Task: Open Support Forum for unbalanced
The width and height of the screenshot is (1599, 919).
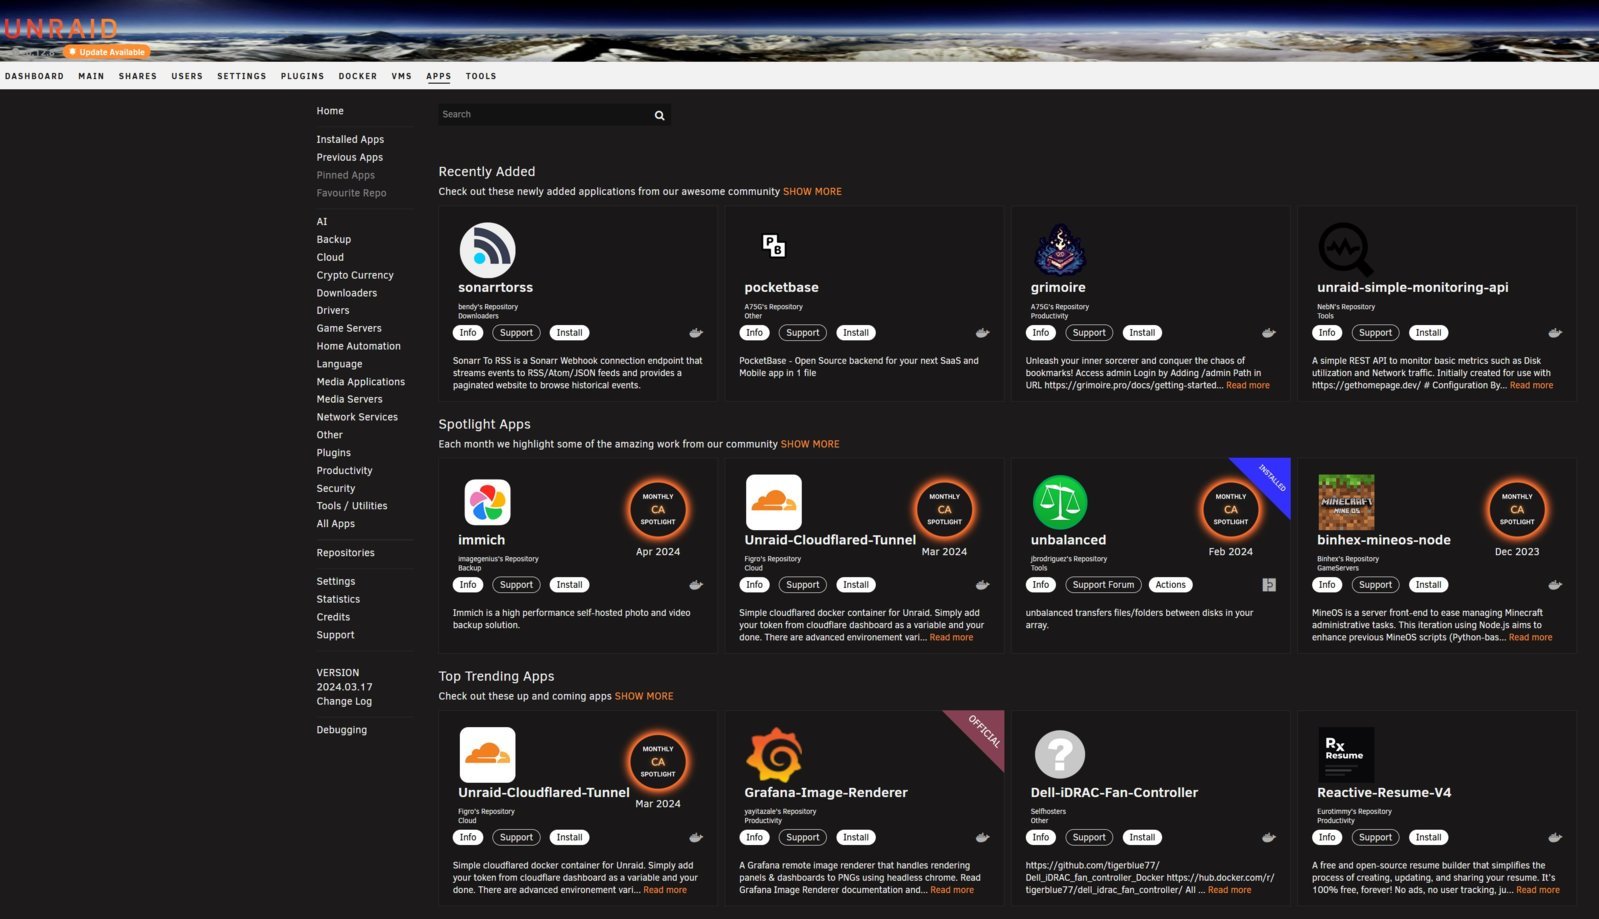Action: point(1103,585)
